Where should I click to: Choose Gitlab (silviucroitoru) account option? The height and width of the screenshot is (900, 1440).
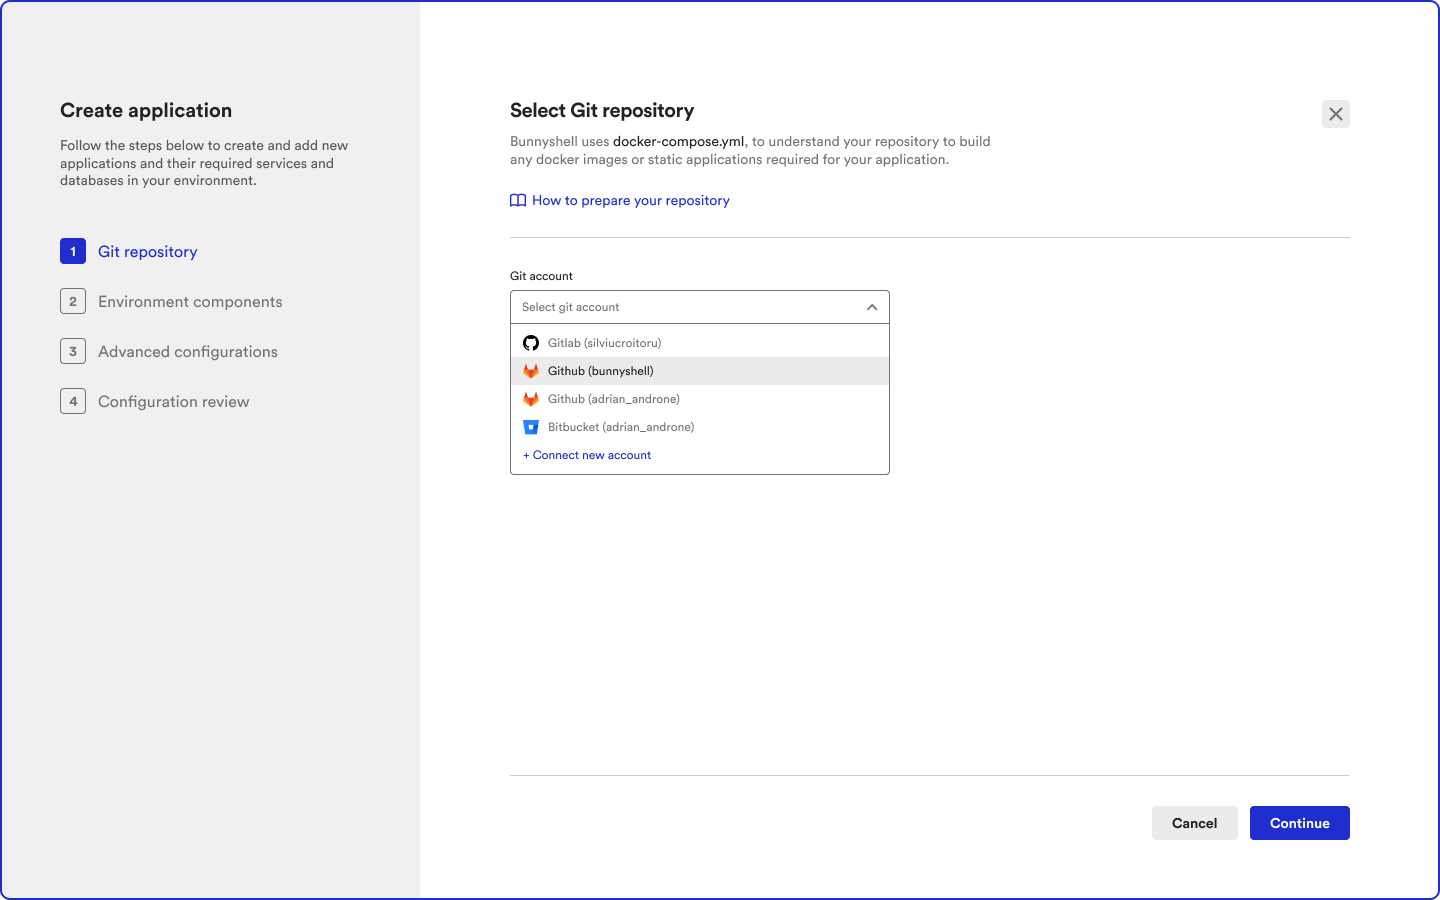700,343
